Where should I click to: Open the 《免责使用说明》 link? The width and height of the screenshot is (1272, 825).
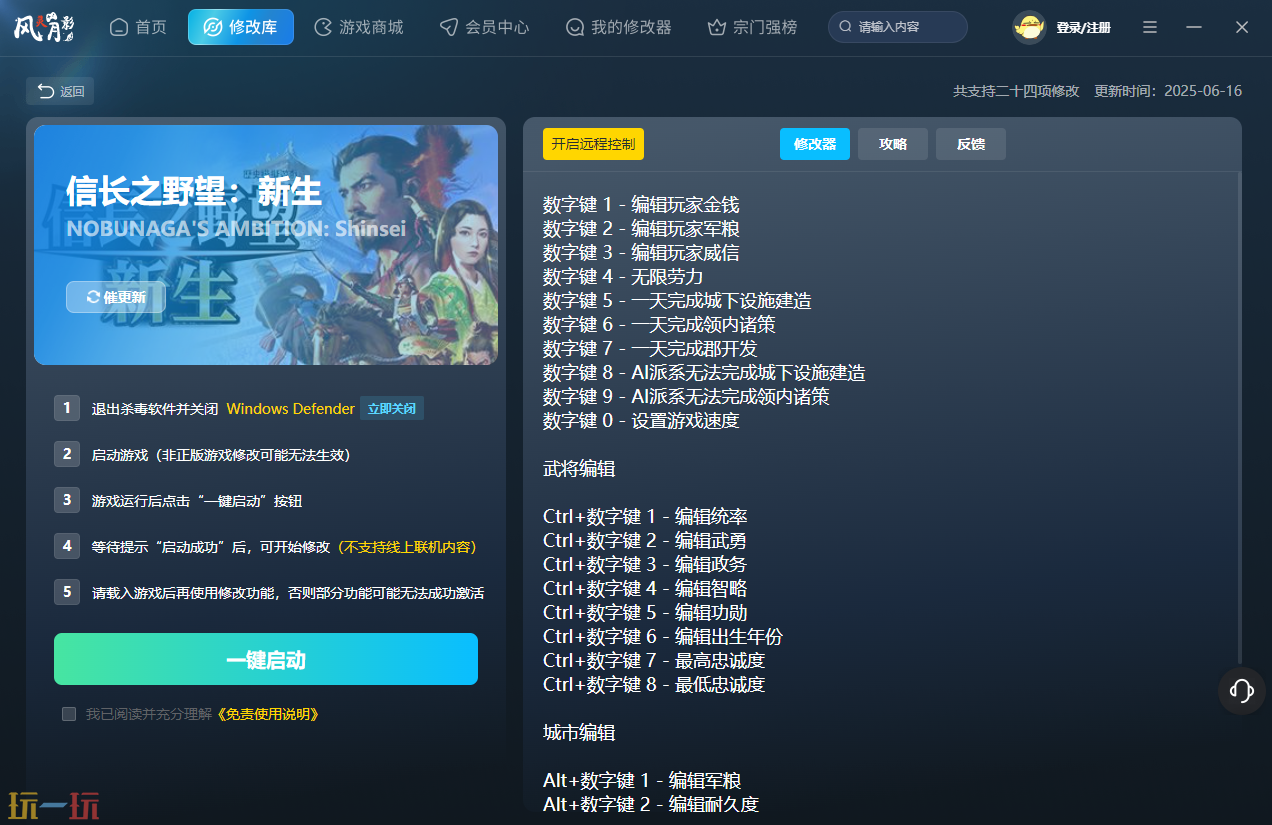click(x=268, y=714)
